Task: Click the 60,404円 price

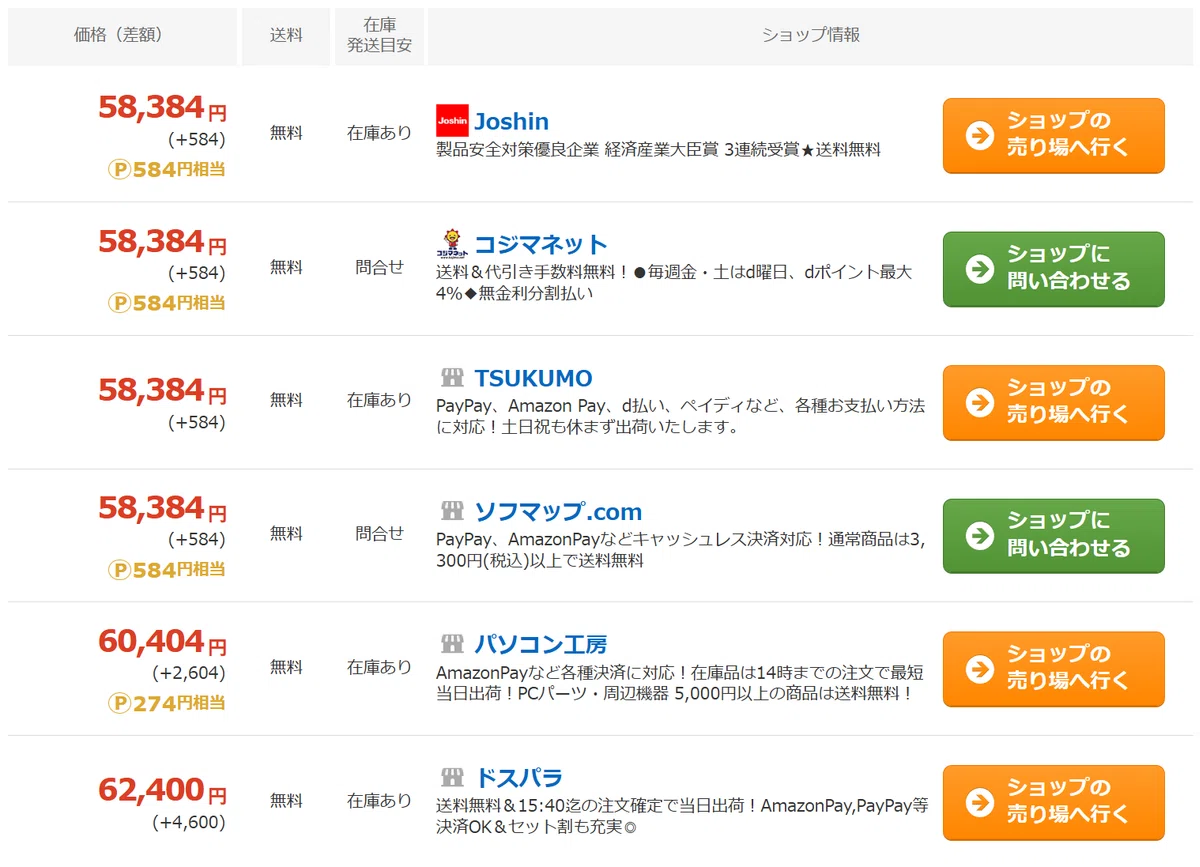Action: click(x=162, y=641)
